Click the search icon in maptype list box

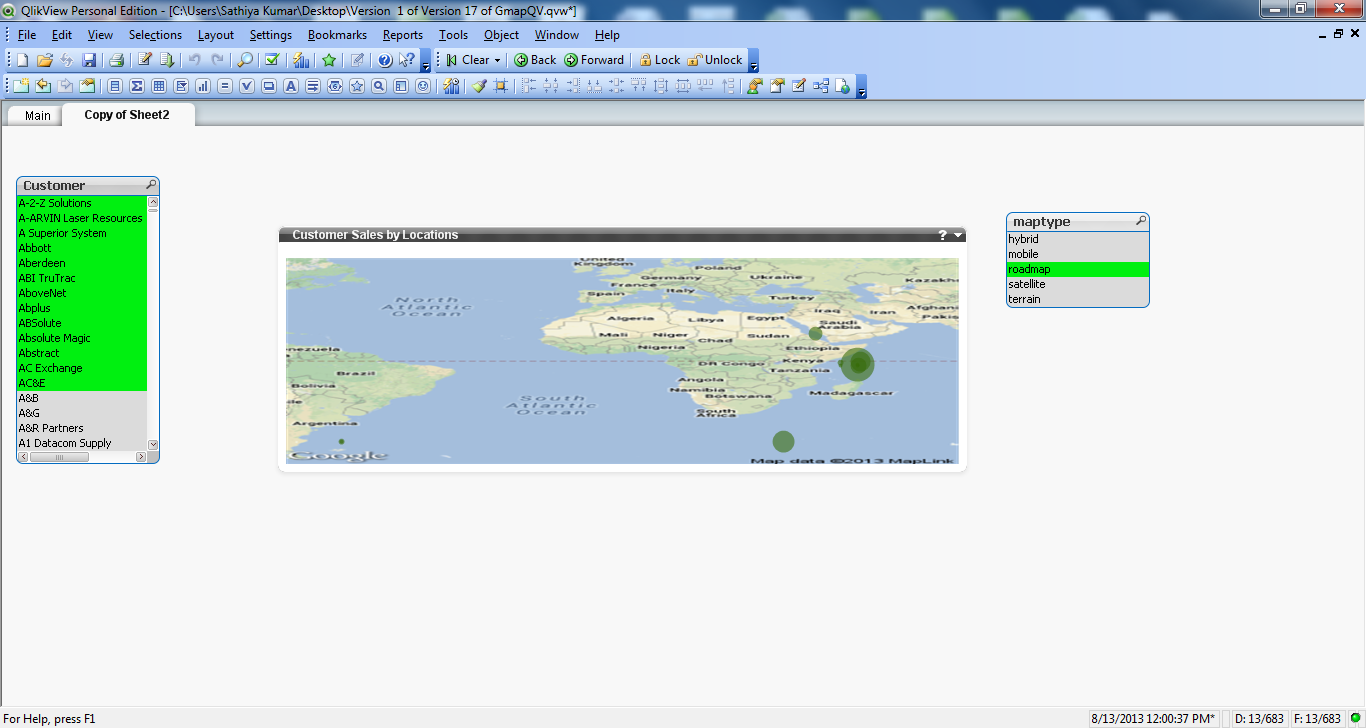[x=1141, y=221]
